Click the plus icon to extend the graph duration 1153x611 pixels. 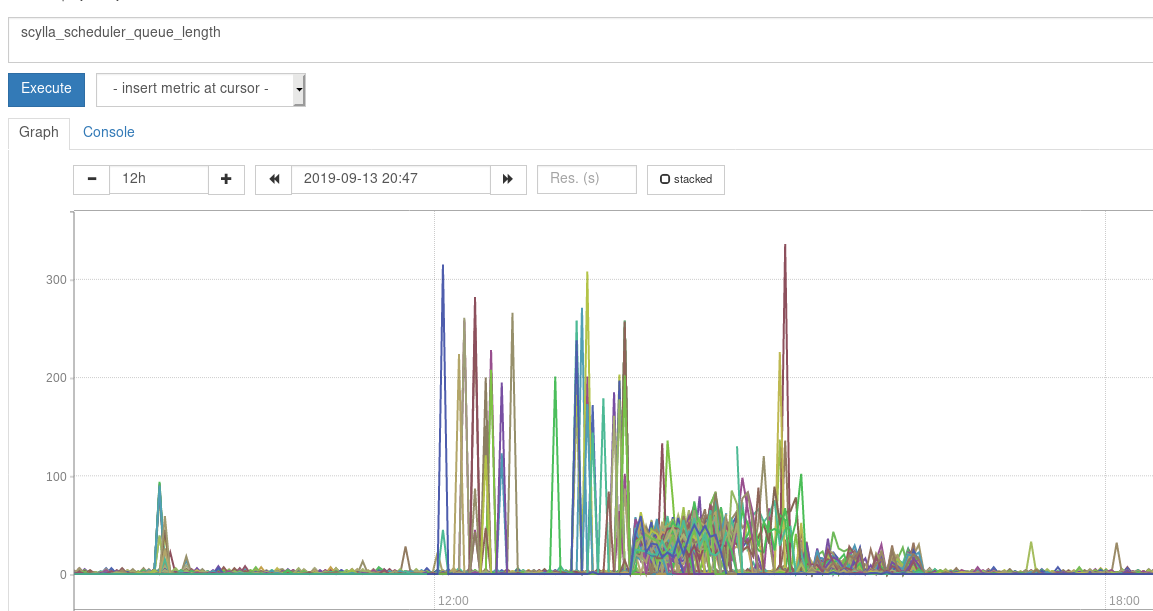[226, 179]
